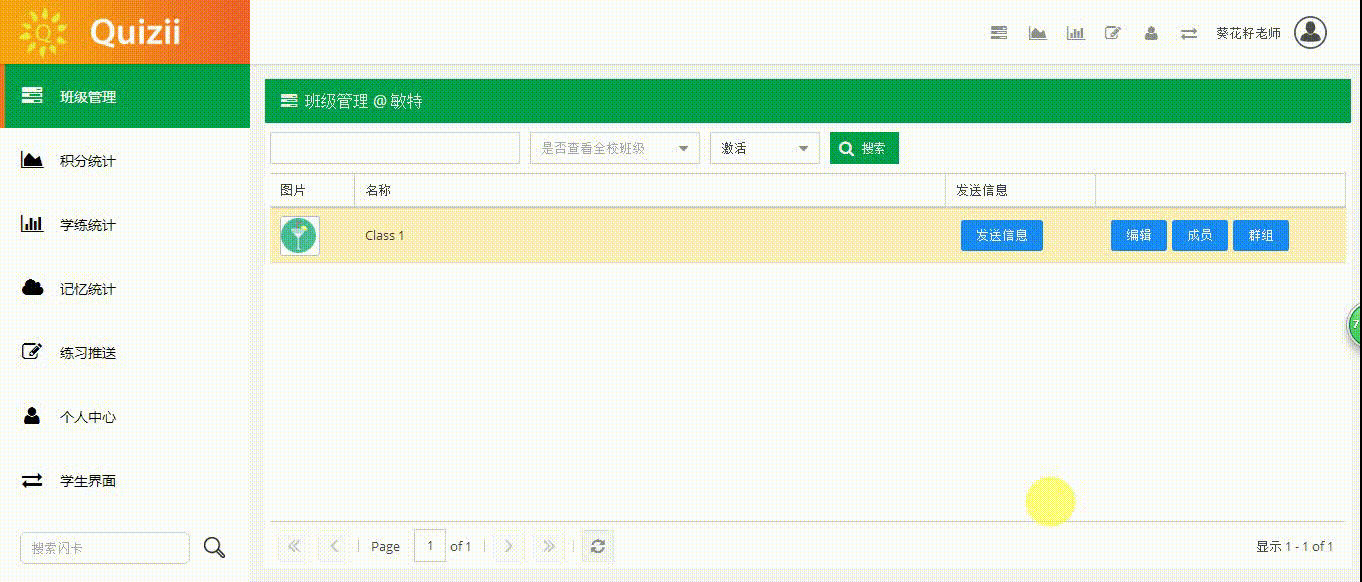Click the magnifier icon beside flashcard search

coord(214,547)
